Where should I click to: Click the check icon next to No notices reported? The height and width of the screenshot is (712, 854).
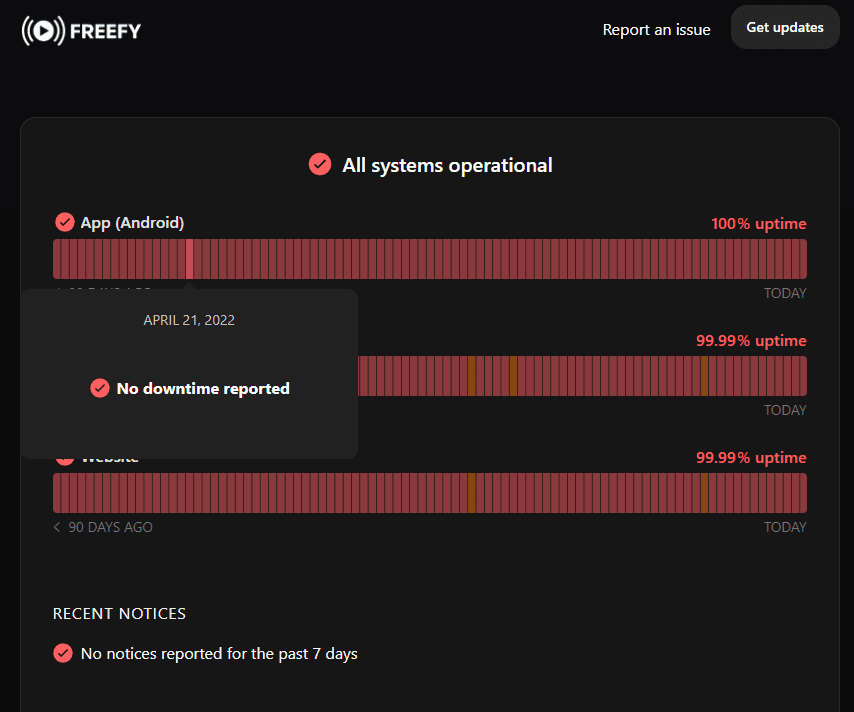tap(63, 653)
